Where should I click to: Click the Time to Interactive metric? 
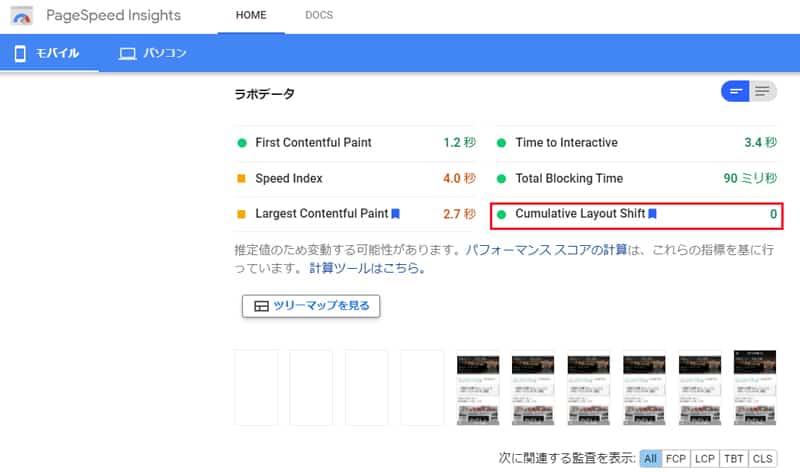point(636,143)
